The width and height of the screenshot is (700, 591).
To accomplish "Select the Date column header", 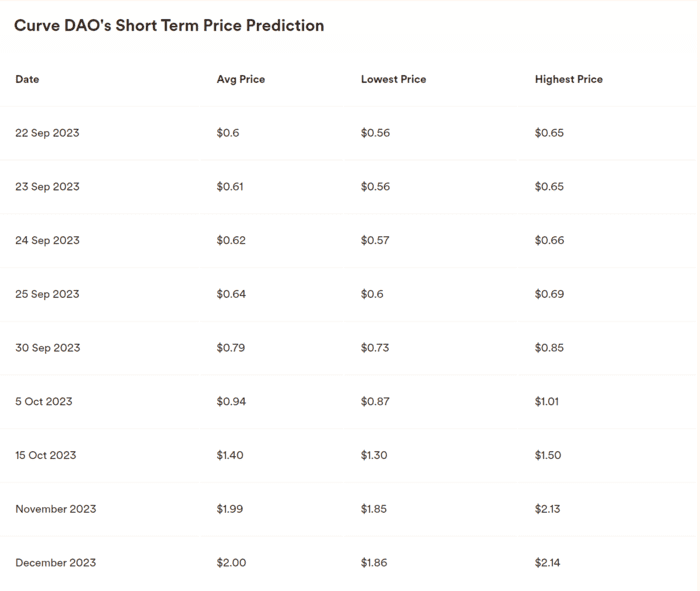I will click(x=27, y=79).
